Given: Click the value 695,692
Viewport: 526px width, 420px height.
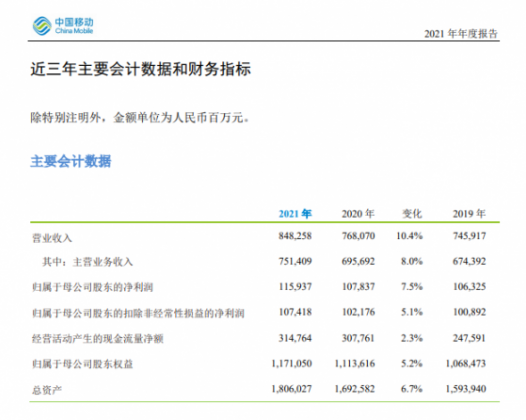Looking at the screenshot, I should [x=358, y=261].
